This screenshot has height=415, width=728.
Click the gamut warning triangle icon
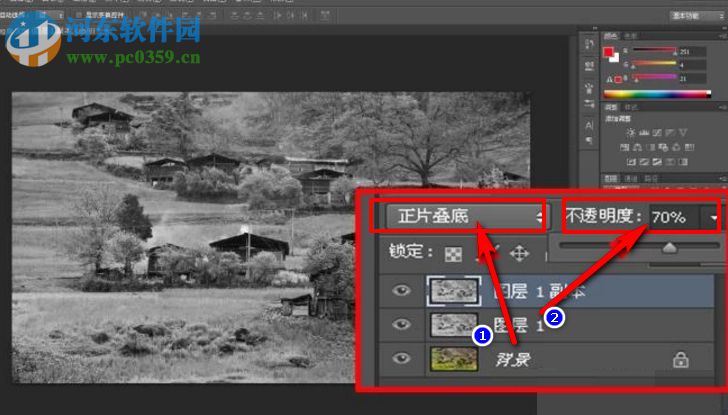click(x=609, y=79)
